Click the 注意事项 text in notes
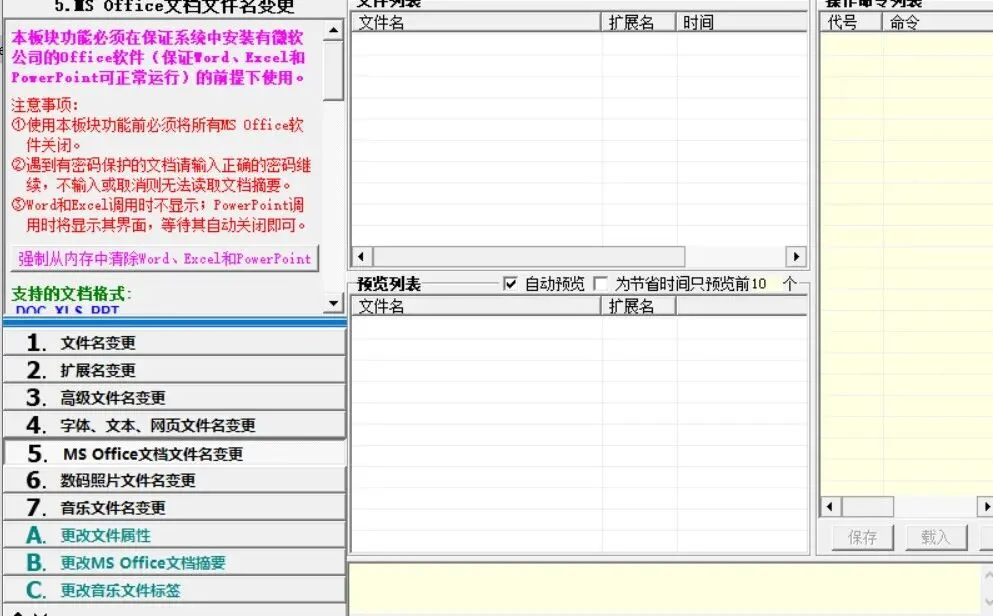This screenshot has height=616, width=993. click(x=44, y=104)
